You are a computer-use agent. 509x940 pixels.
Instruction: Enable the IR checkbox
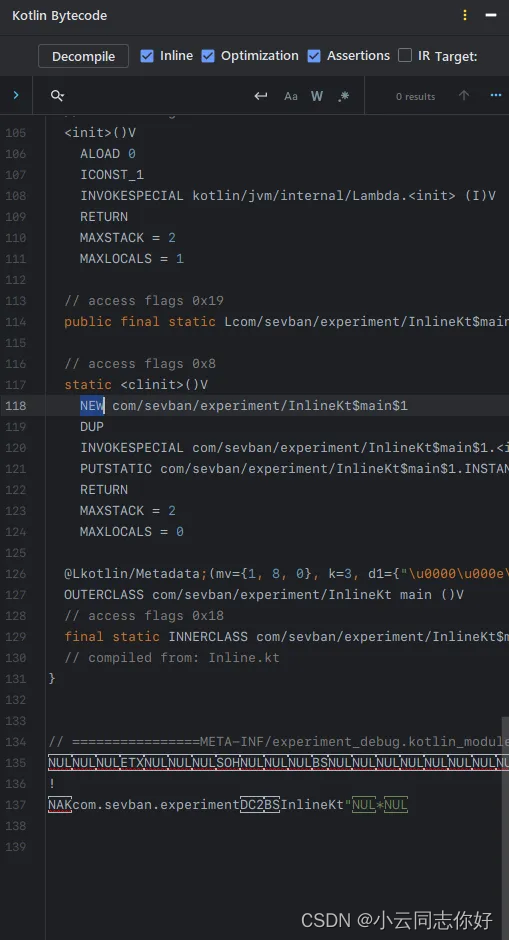(405, 56)
